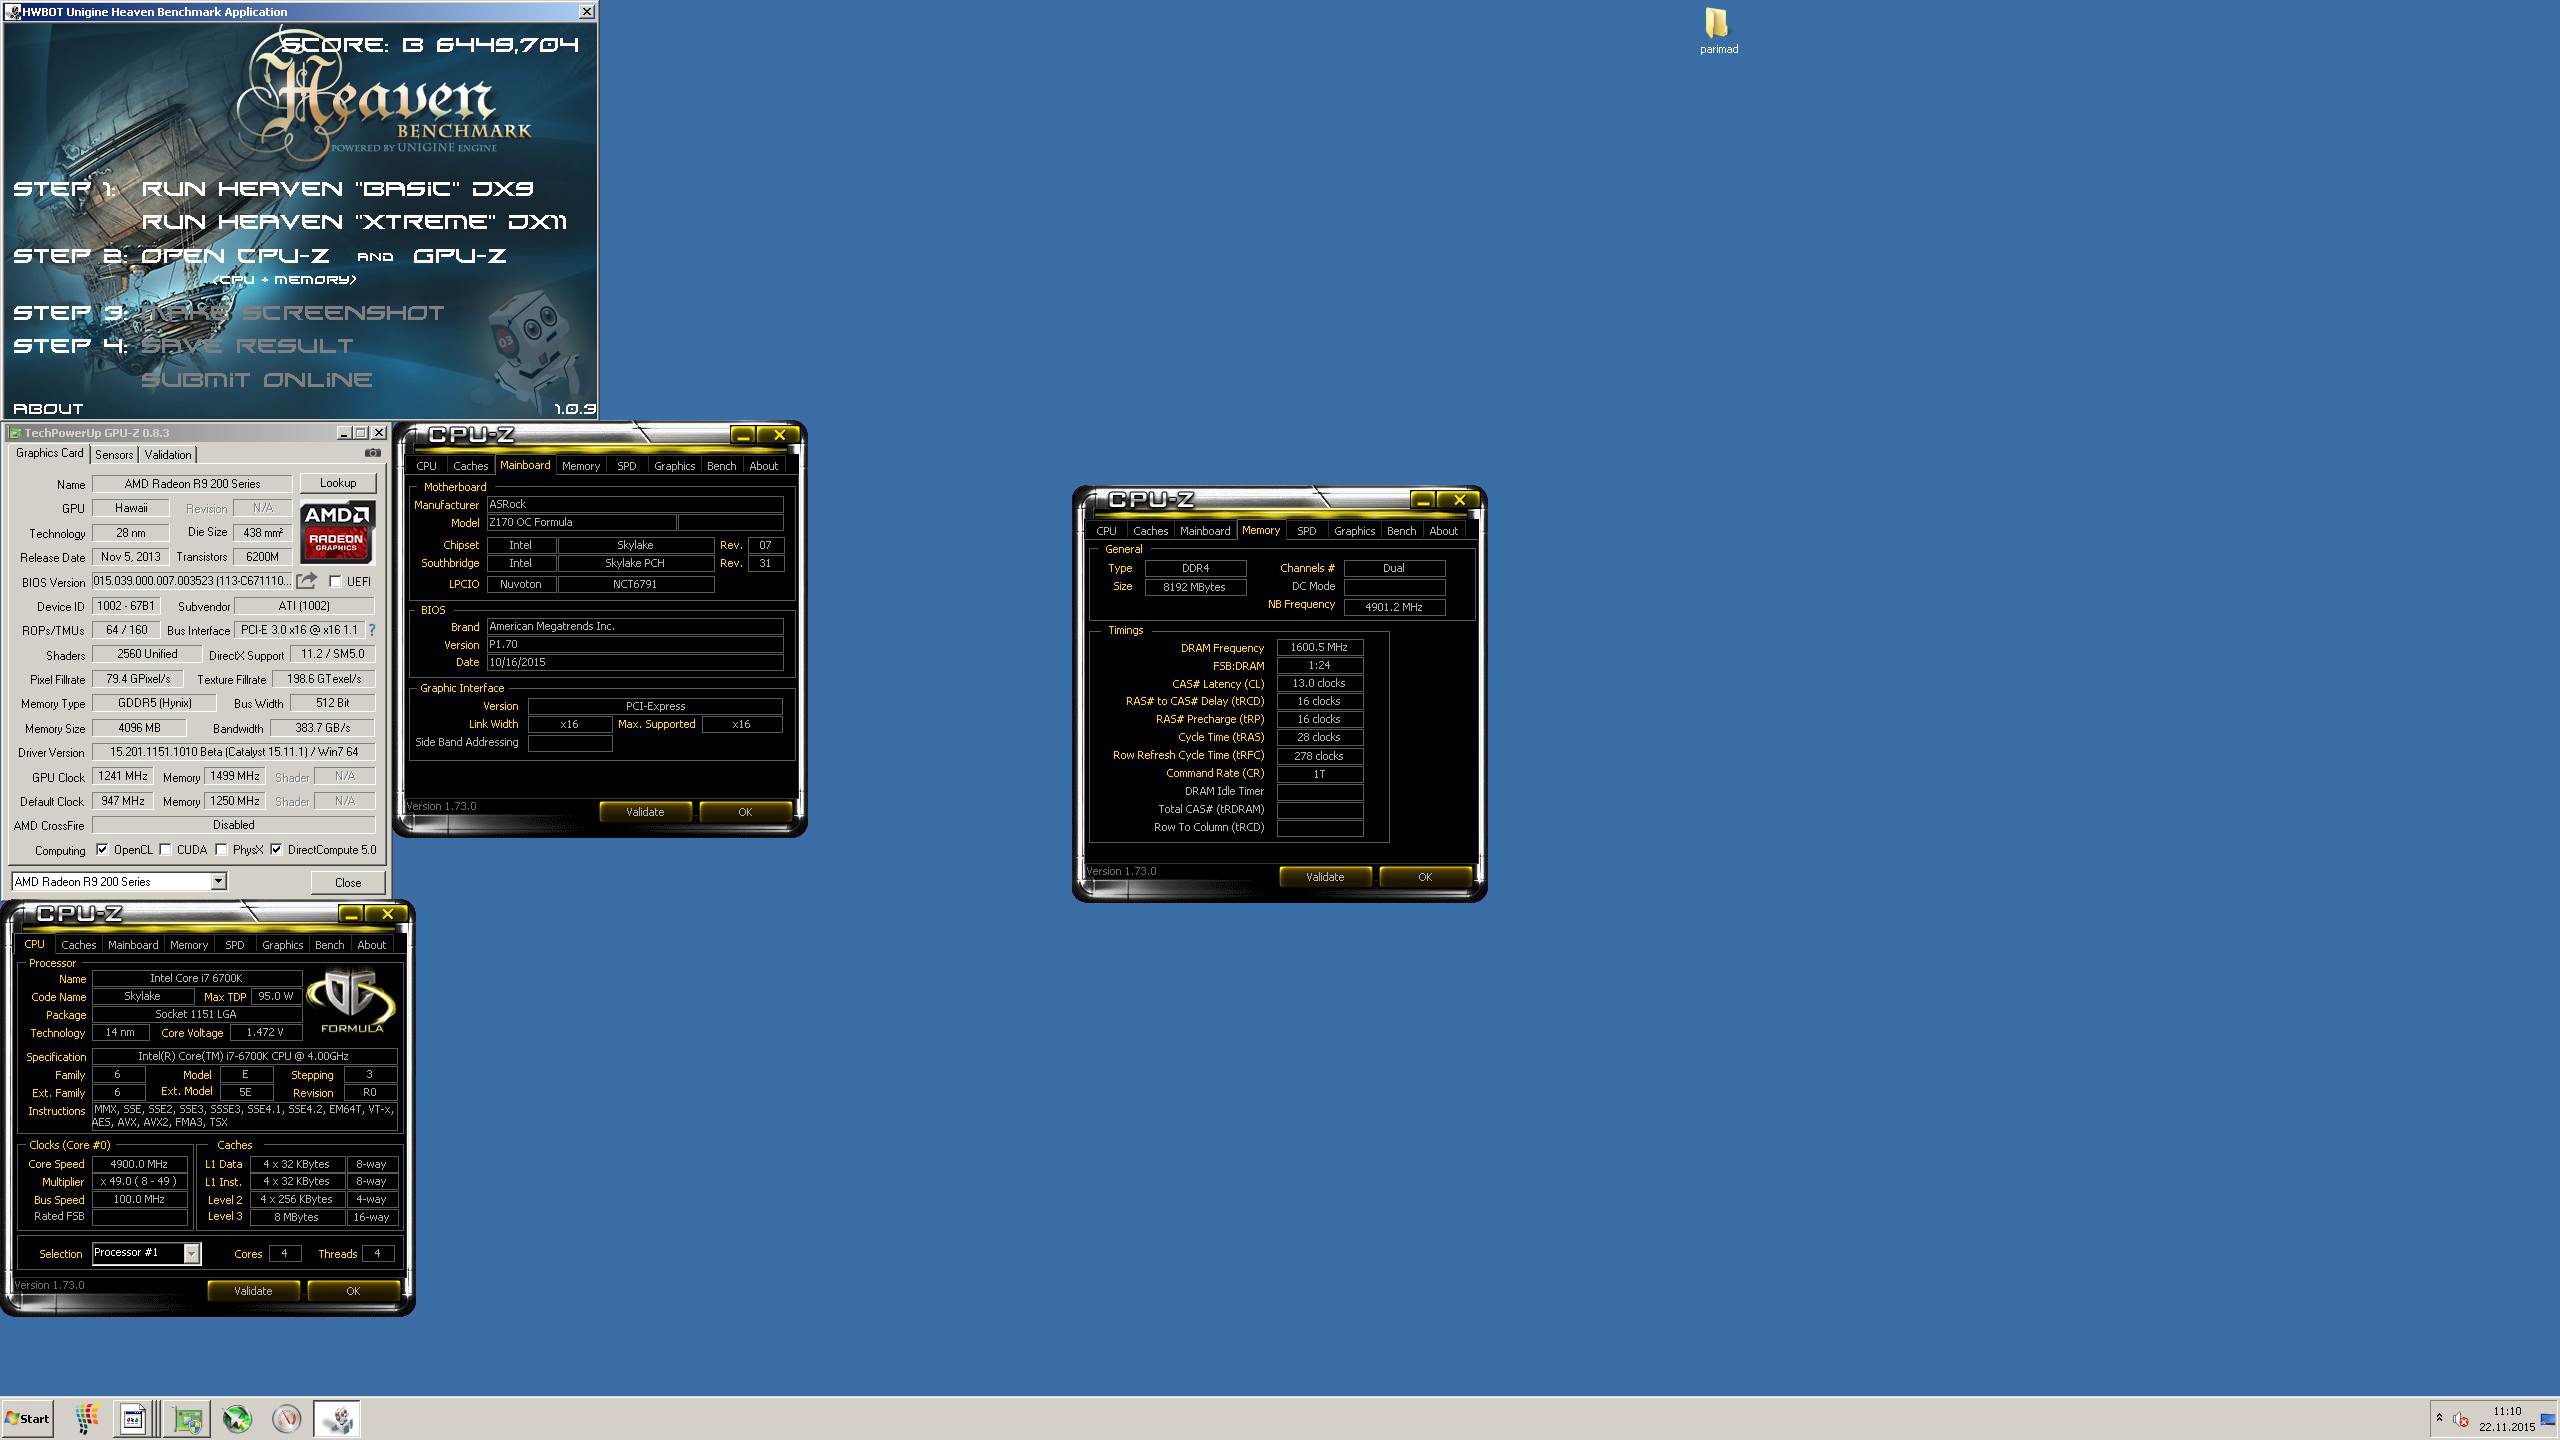Toggle the OpenCL checkbox
Screen dimensions: 2560x1440
coord(102,850)
